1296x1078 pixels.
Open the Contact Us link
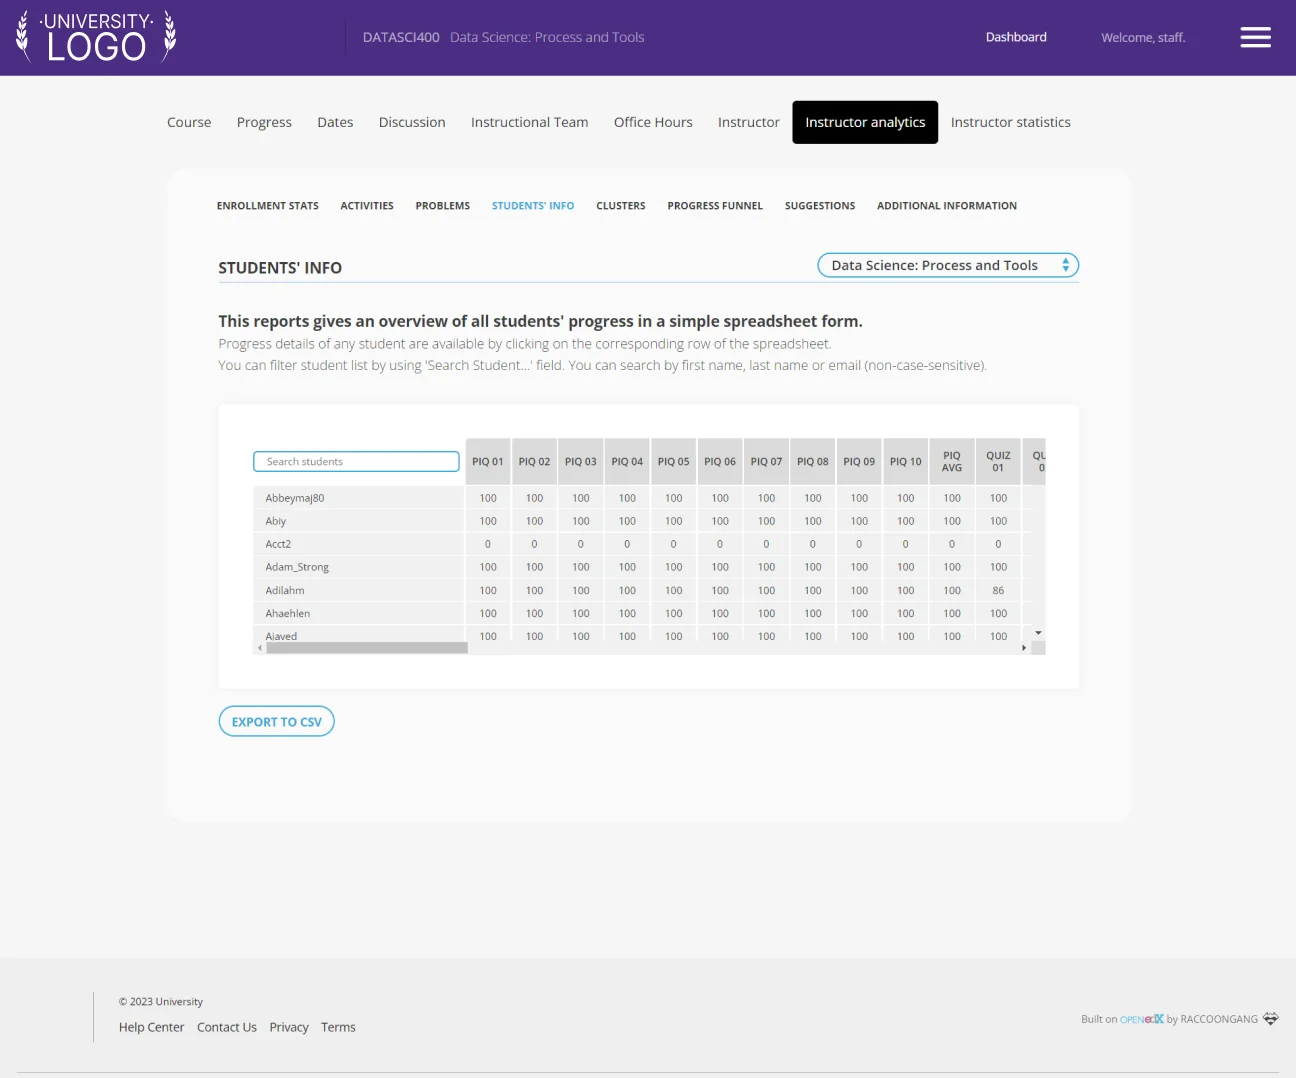[227, 1027]
